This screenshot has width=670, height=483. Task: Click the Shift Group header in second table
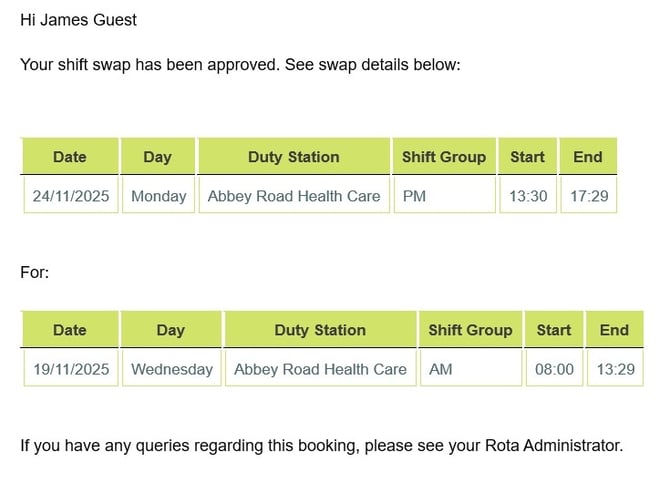pos(470,330)
